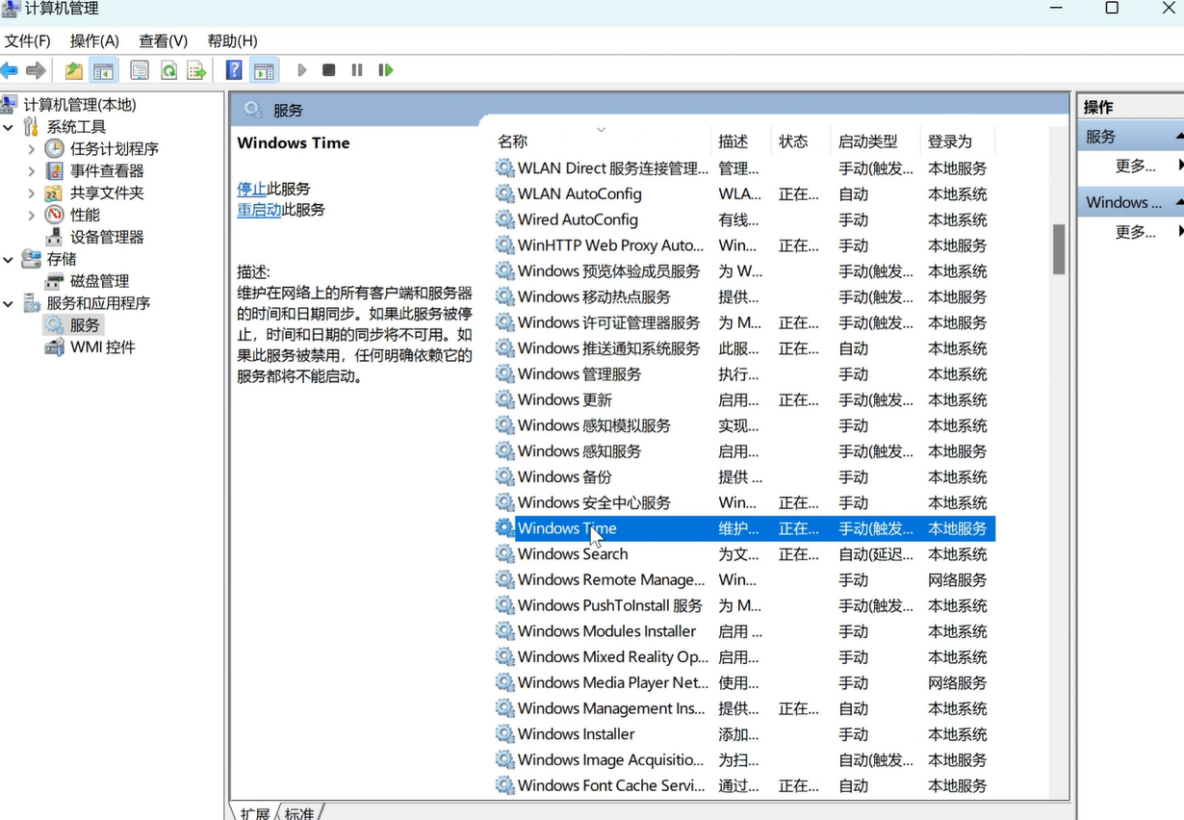Click the Pause Service icon

click(x=357, y=70)
